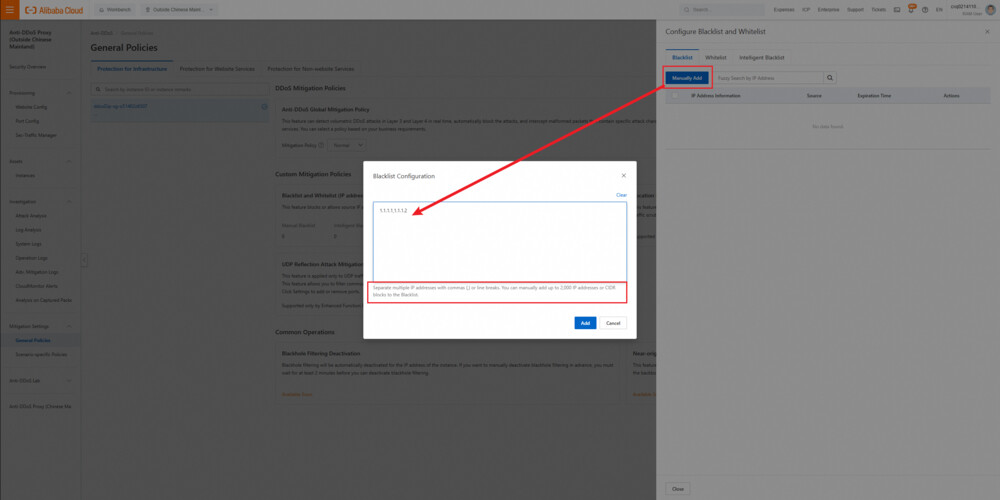Screen dimensions: 1000x500
Task: Open the Outside Chinese Mainland region dropdown
Action: pos(179,10)
